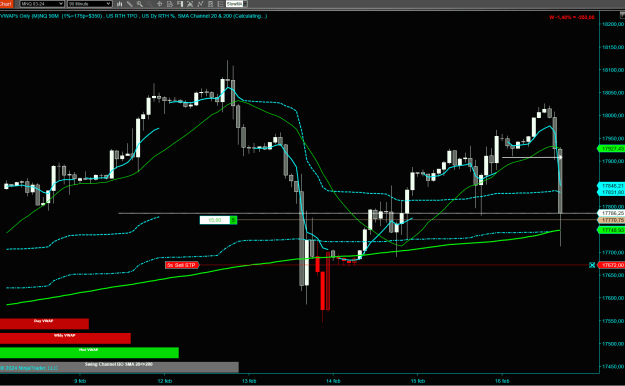
Task: Toggle the Chart Trader panel icon
Action: pos(180,4)
